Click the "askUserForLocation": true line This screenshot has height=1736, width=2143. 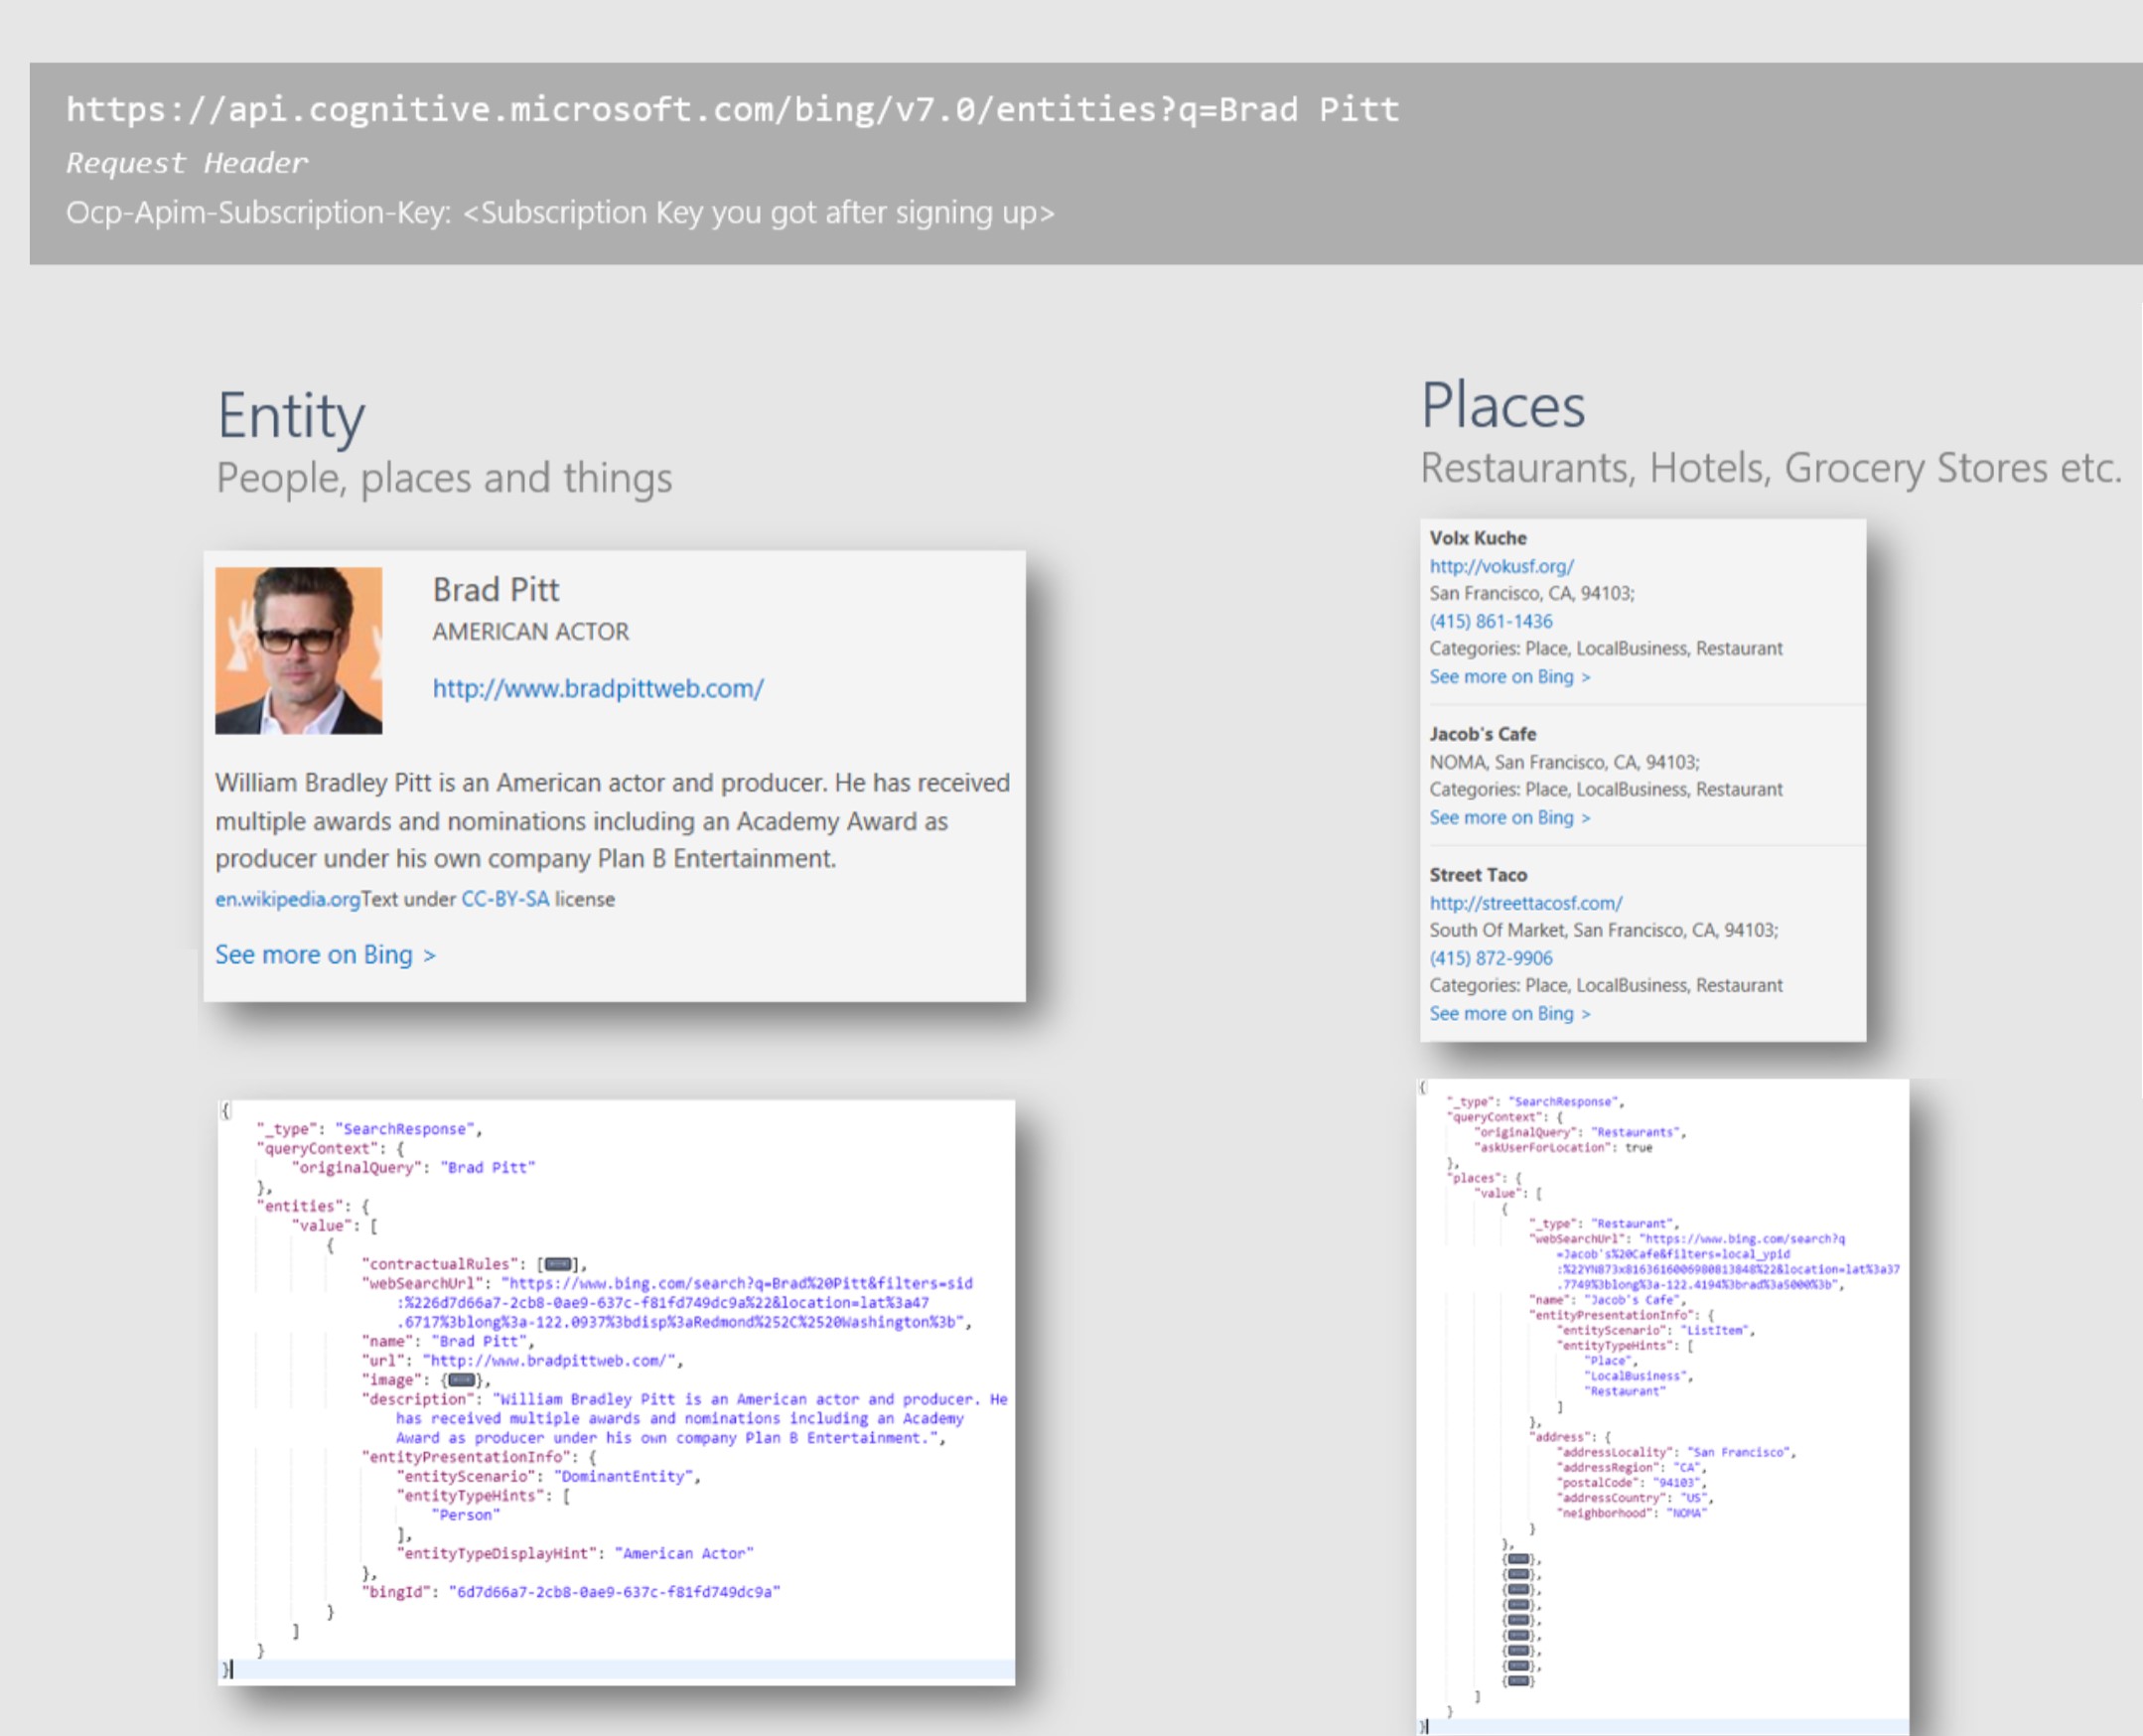pyautogui.click(x=1564, y=1148)
